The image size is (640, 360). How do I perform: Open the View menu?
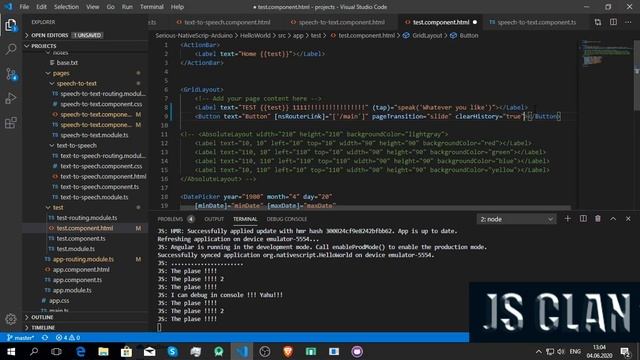[93, 7]
